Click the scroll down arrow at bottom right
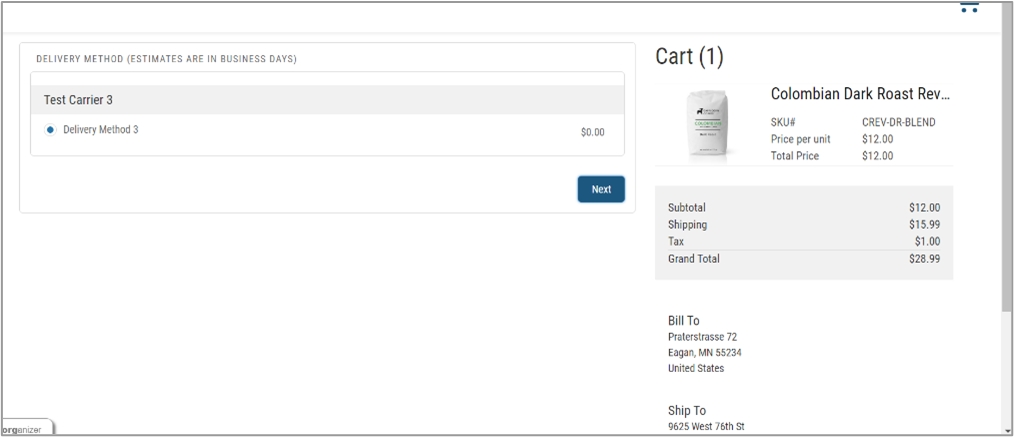The width and height of the screenshot is (1014, 437). 1006,429
